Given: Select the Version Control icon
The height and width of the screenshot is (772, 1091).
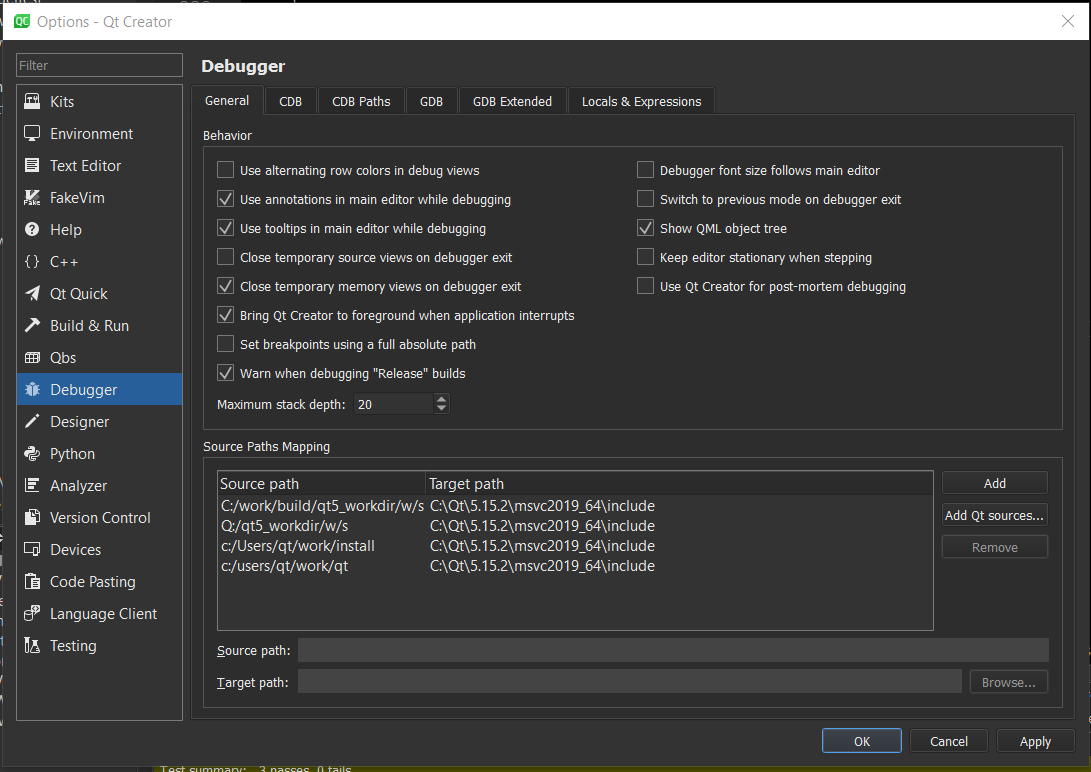Looking at the screenshot, I should (32, 517).
